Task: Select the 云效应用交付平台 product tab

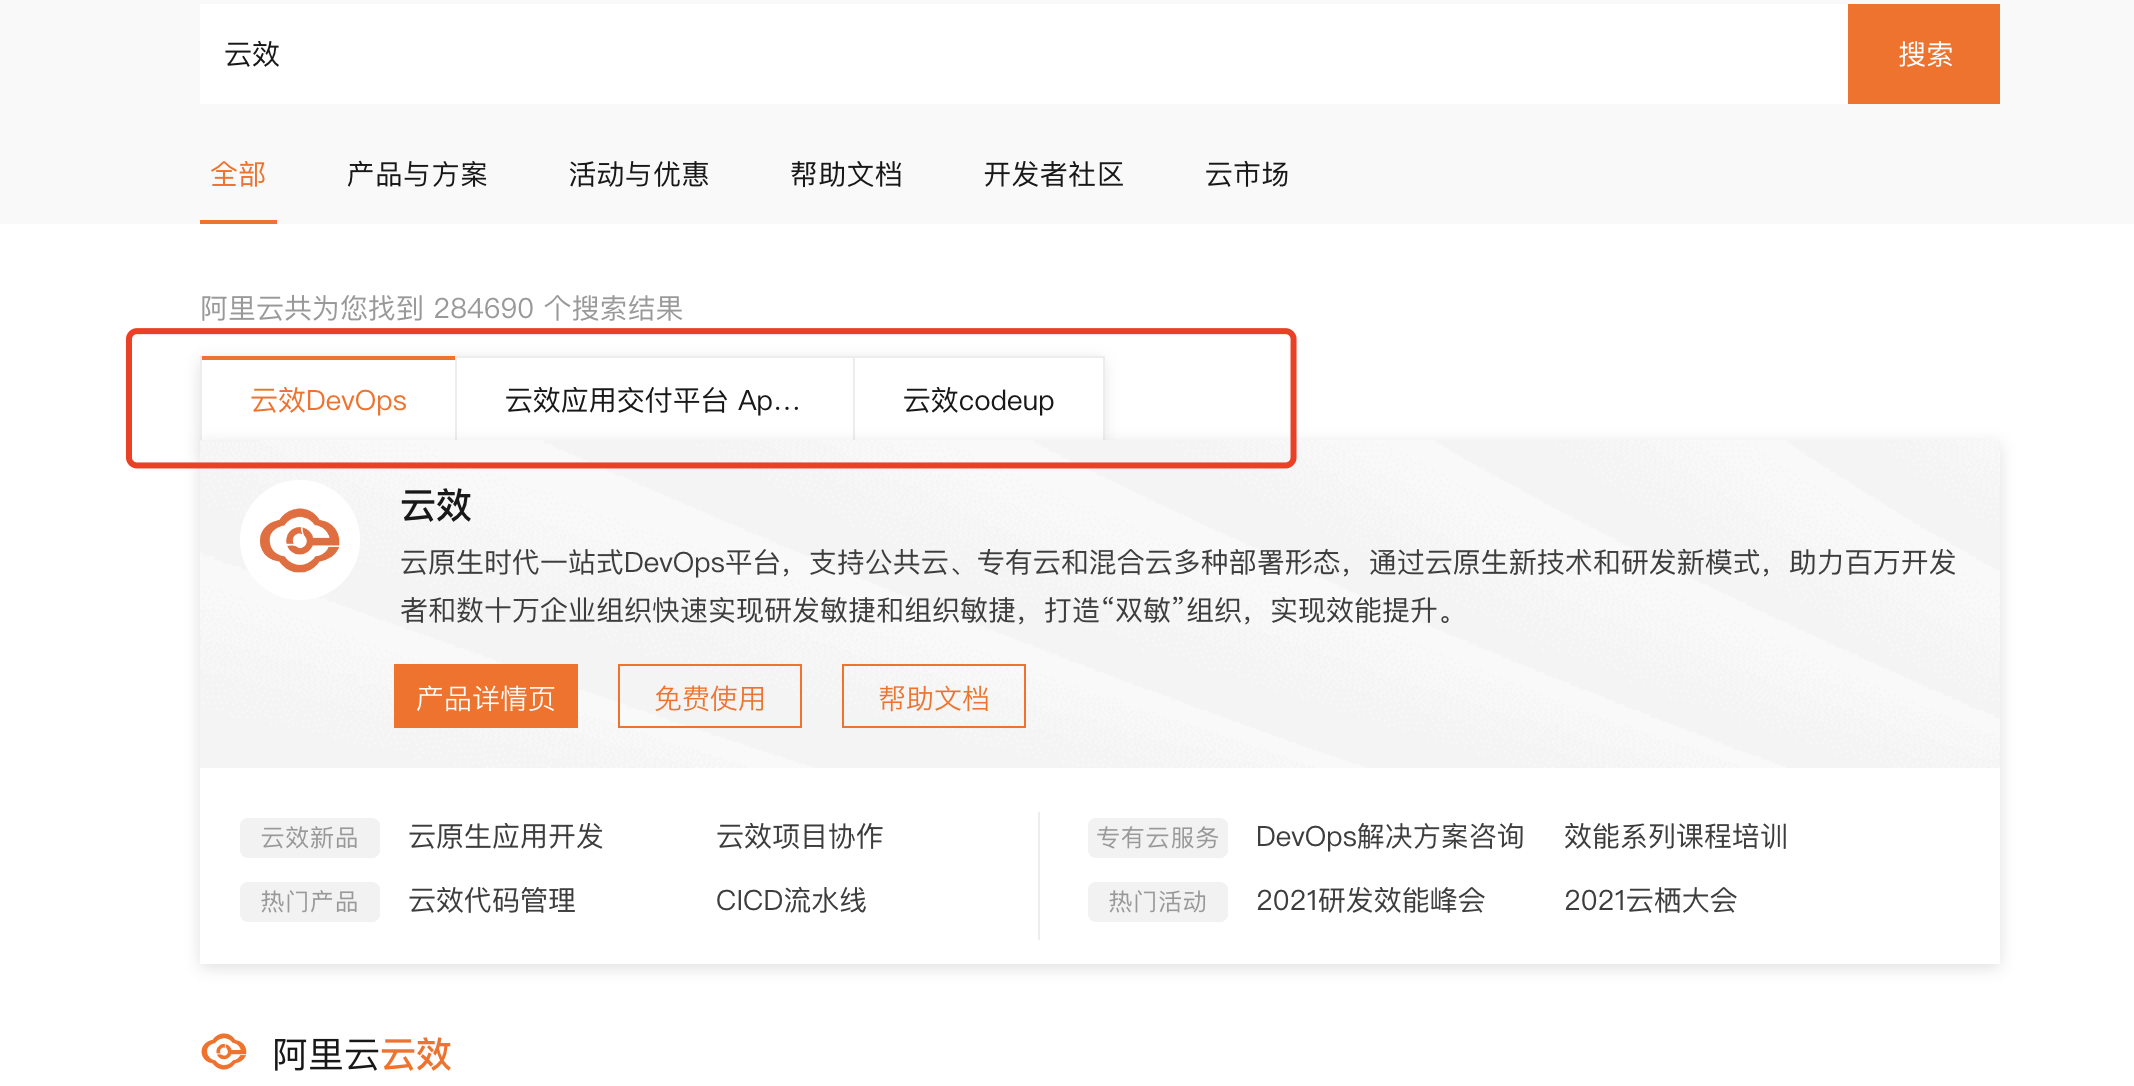Action: point(654,401)
